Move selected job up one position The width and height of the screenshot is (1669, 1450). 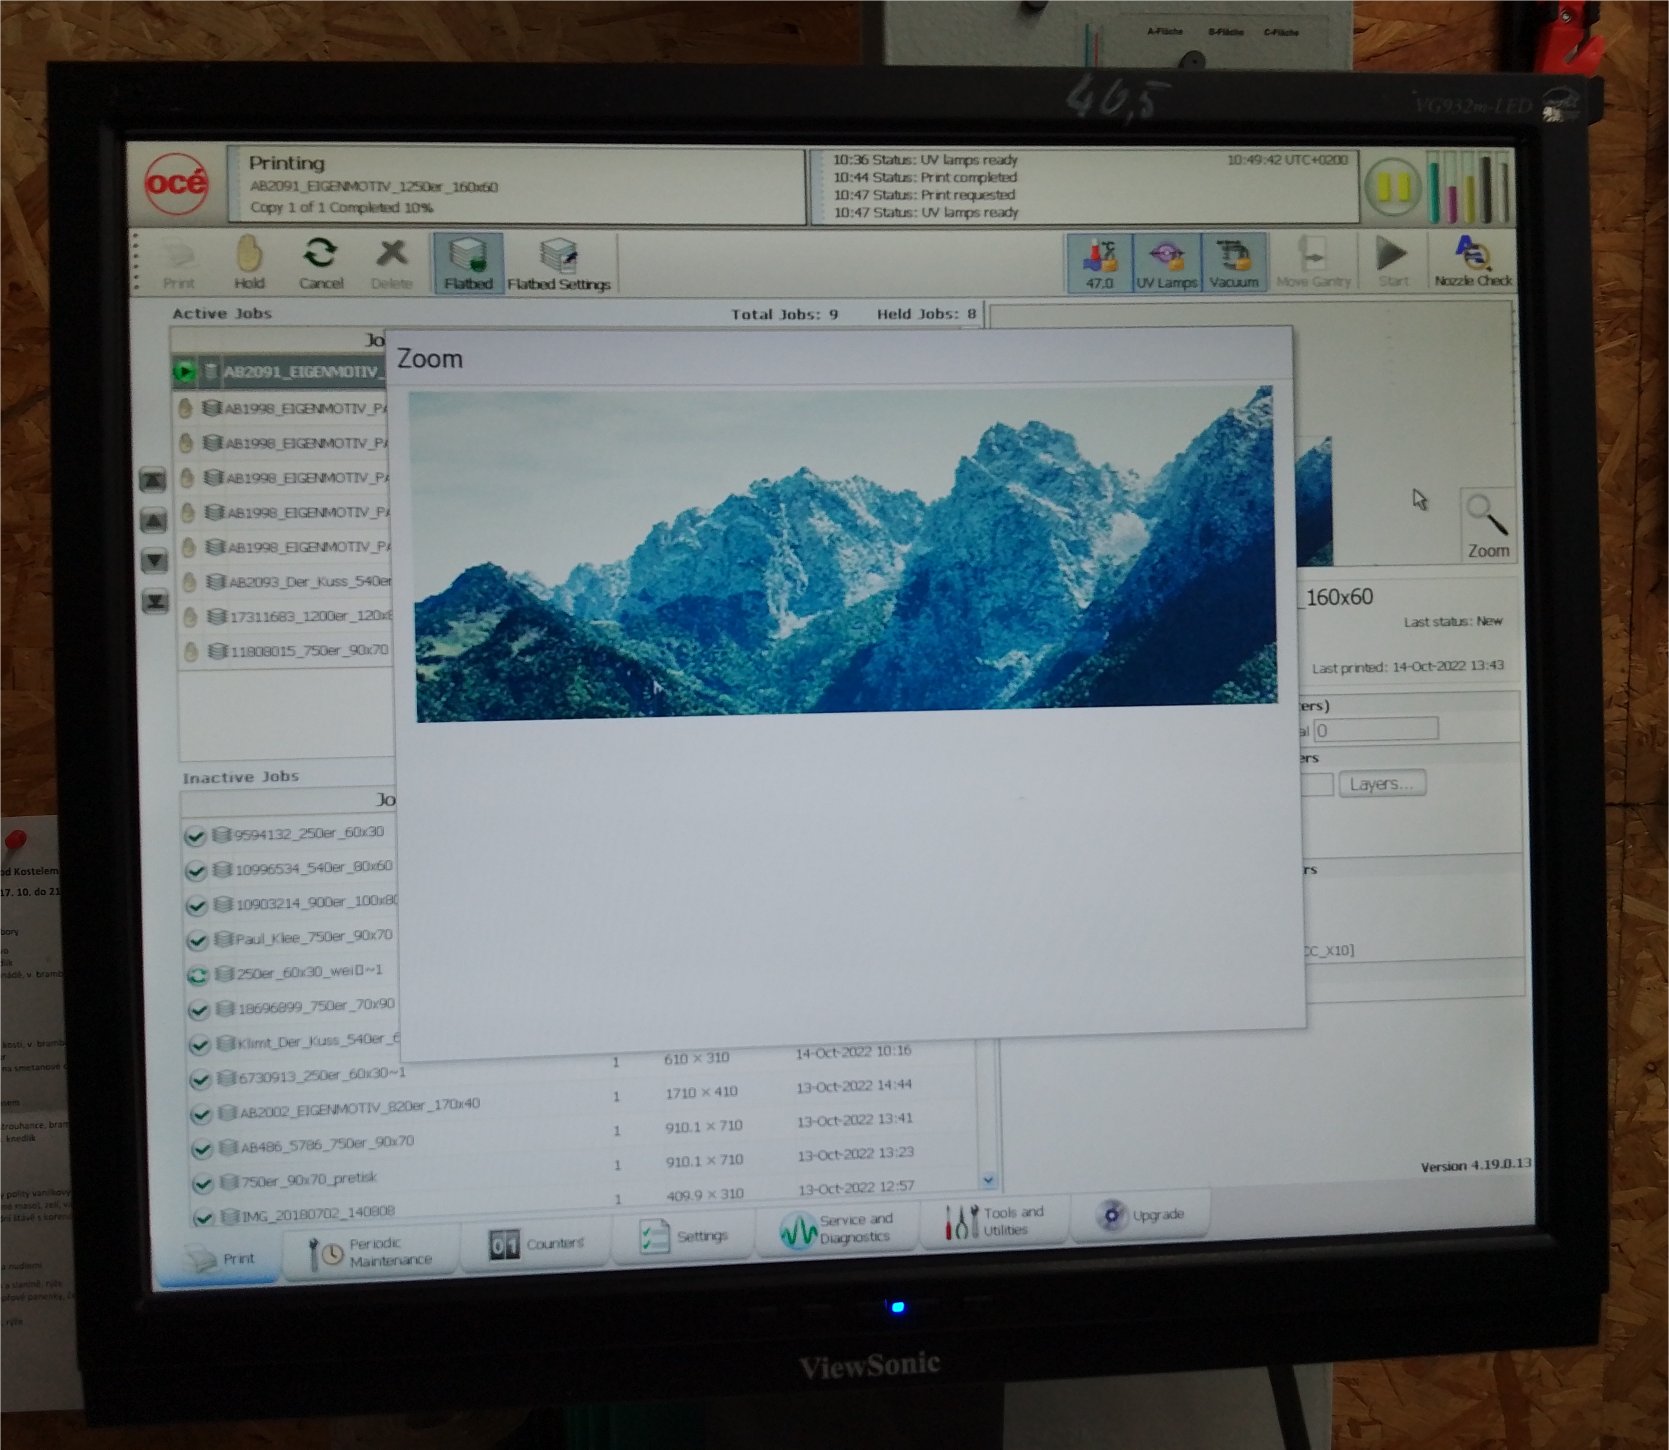coord(153,520)
